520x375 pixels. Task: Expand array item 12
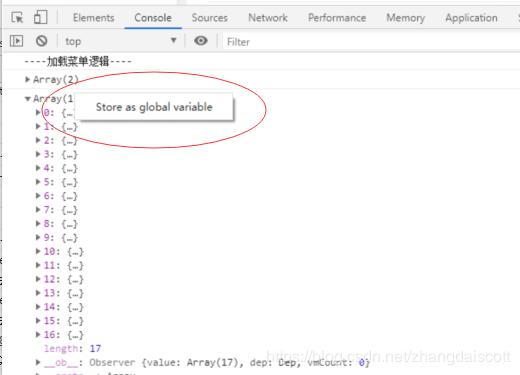click(38, 279)
